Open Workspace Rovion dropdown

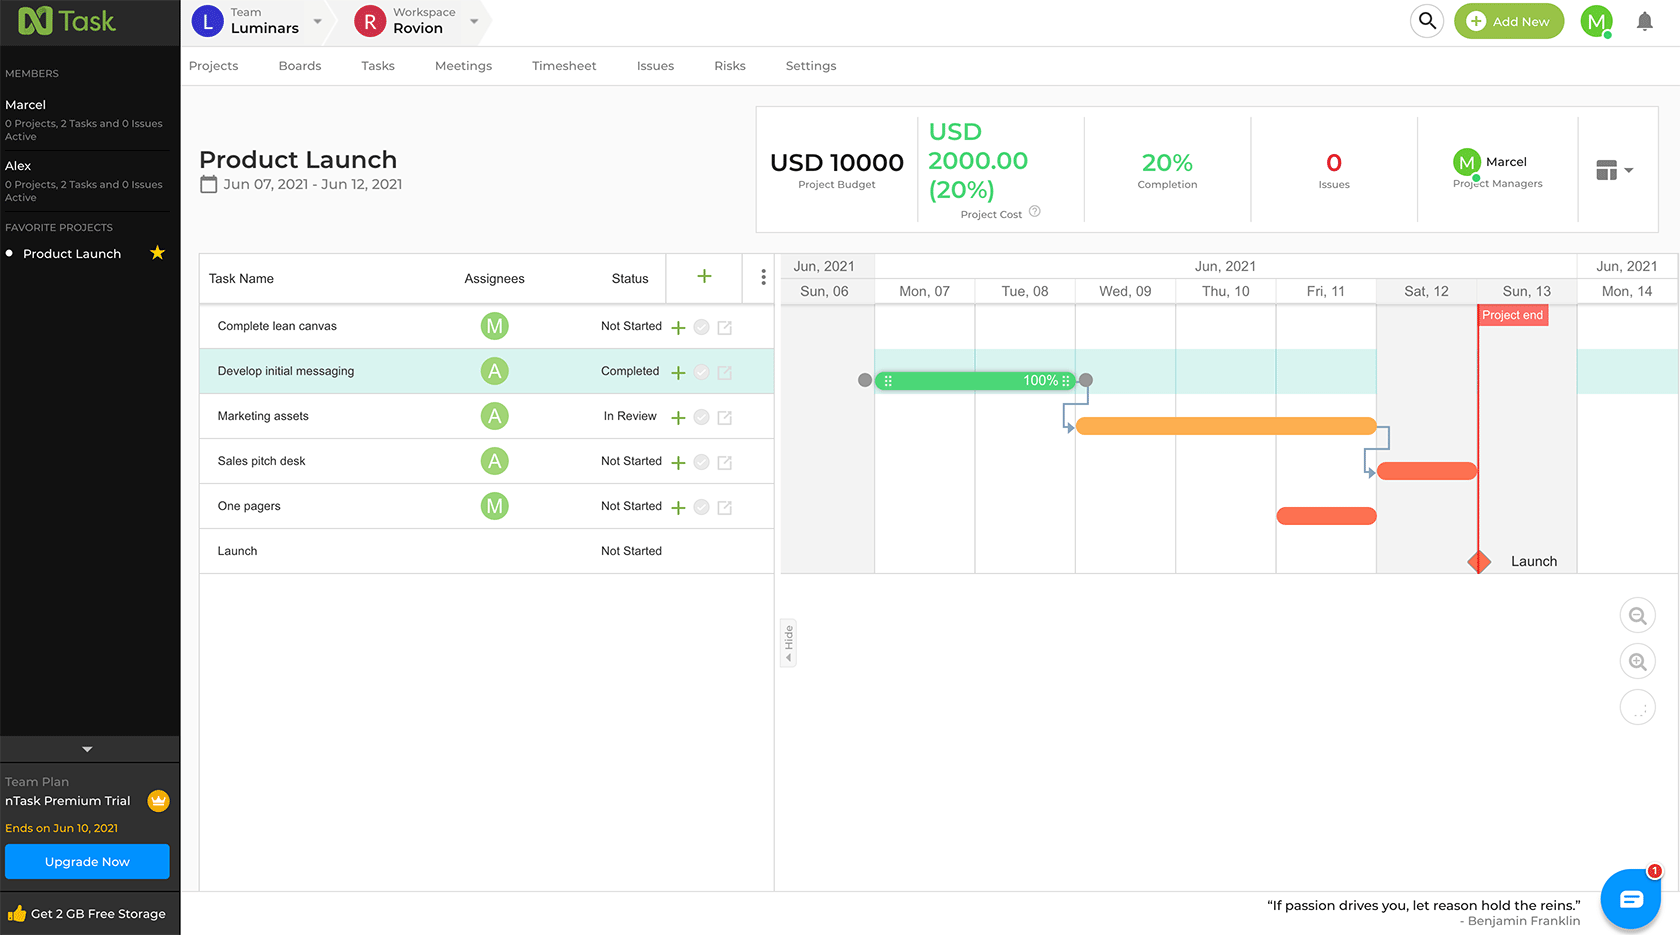click(x=474, y=21)
